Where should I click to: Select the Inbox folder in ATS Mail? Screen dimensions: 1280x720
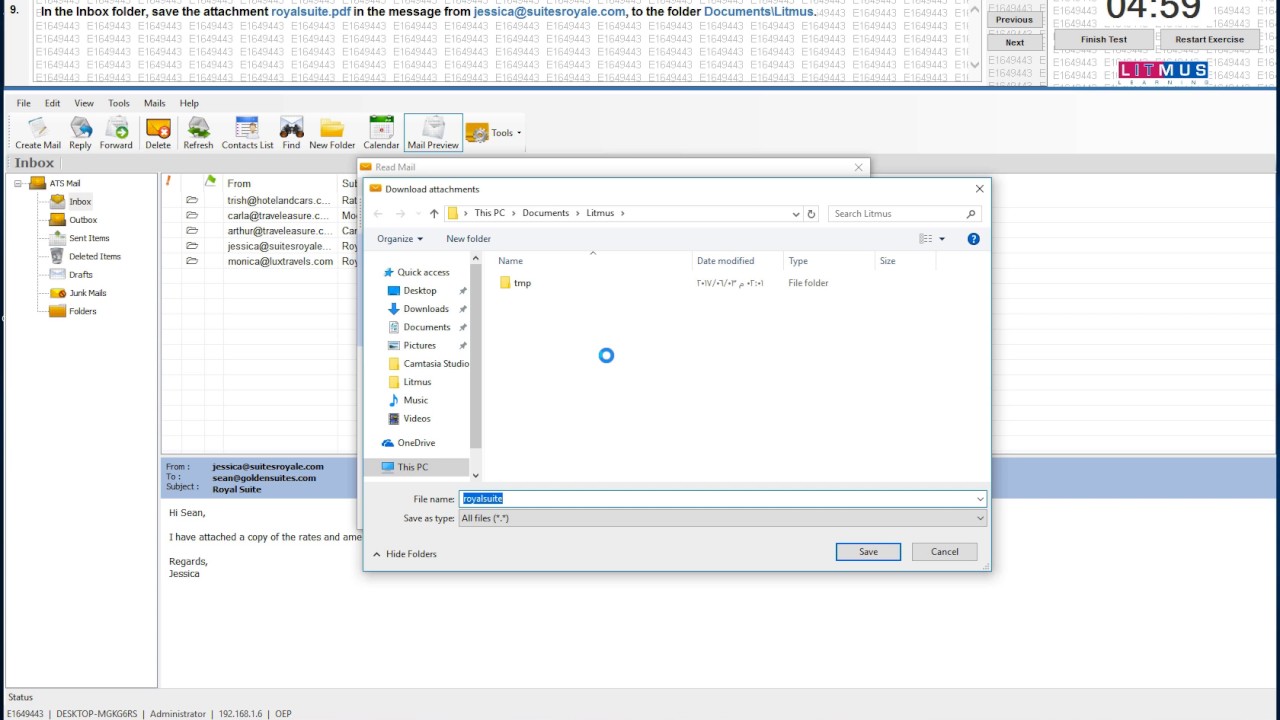pos(80,201)
